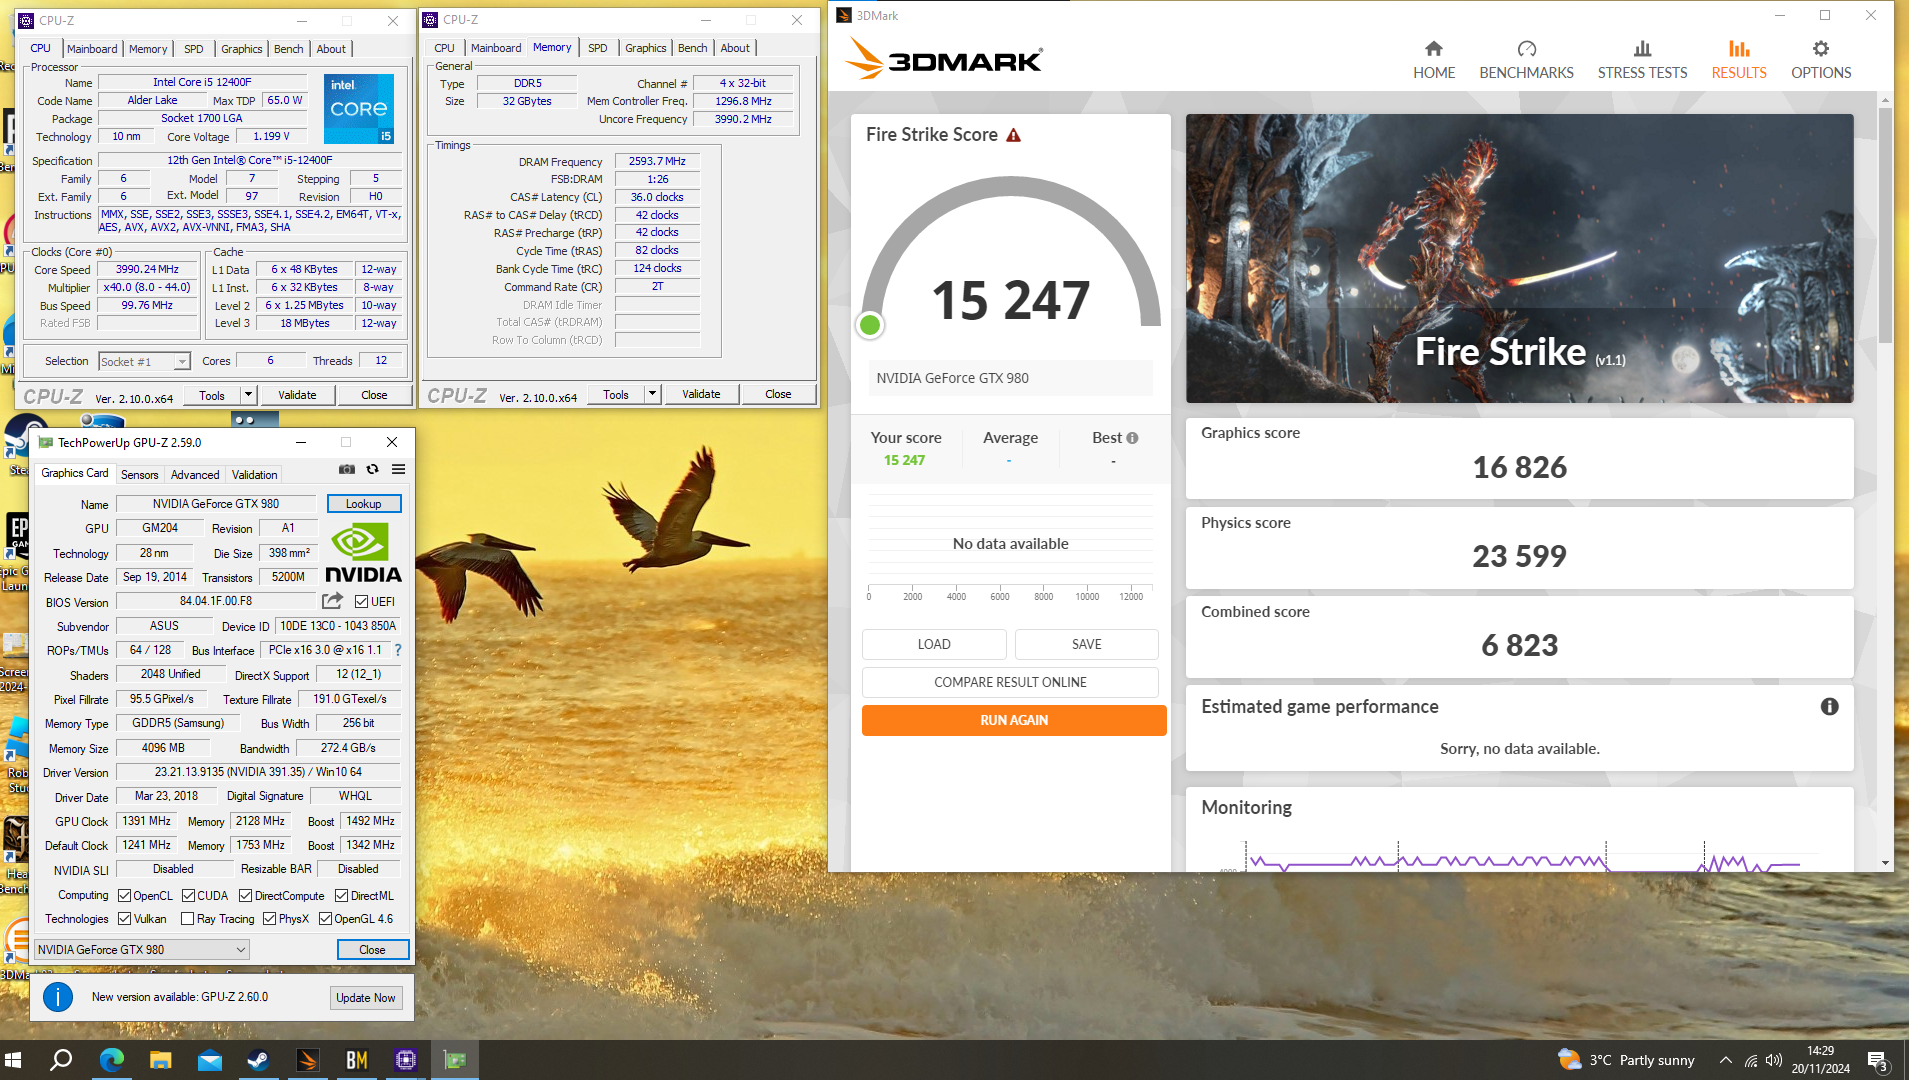
Task: Open CPU-Z taskbar icon
Action: pyautogui.click(x=405, y=1060)
